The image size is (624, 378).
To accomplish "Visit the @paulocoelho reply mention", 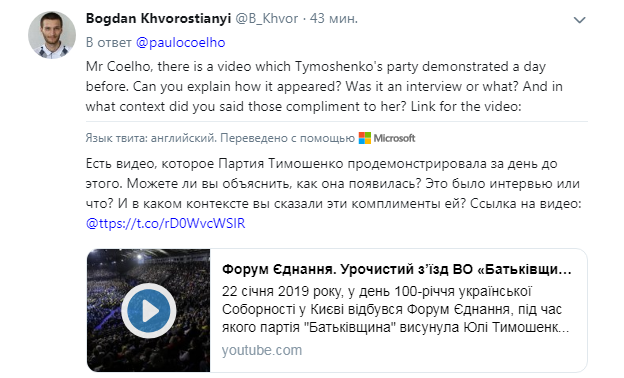I will pos(181,42).
